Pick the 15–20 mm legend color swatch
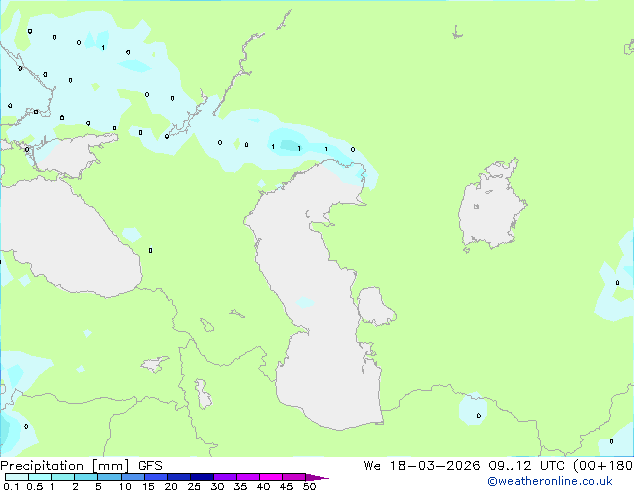 [156, 477]
